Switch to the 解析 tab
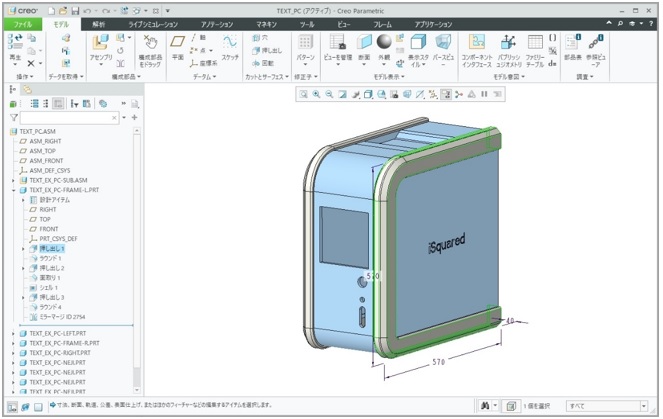The image size is (663, 419). click(x=99, y=25)
